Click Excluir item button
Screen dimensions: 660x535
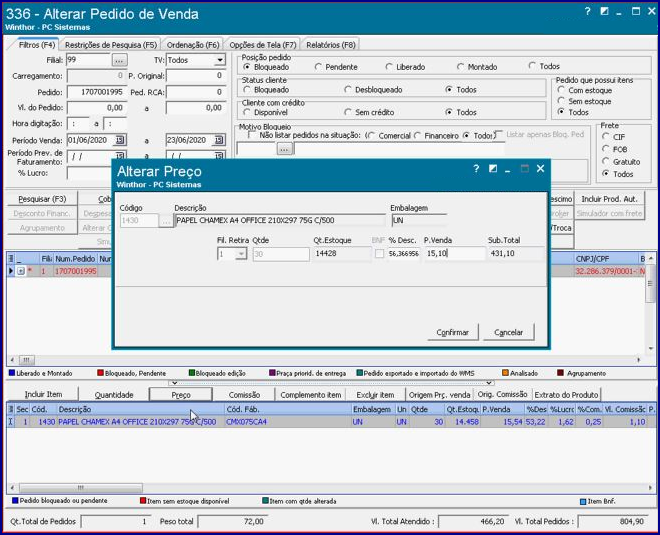pyautogui.click(x=375, y=395)
